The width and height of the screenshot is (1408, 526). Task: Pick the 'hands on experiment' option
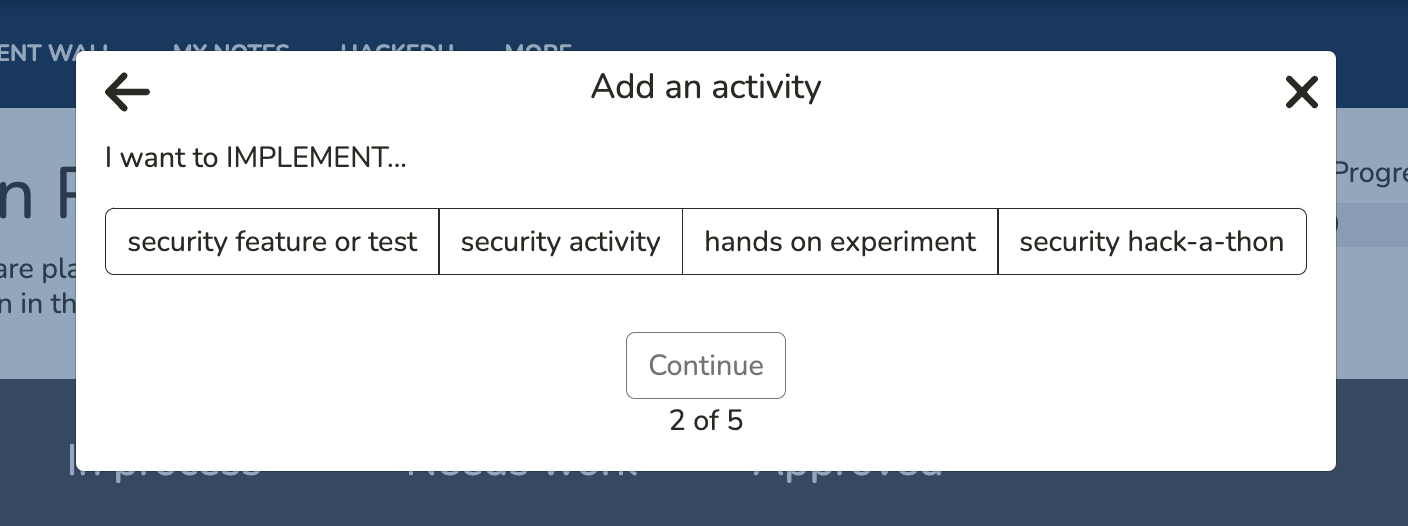click(840, 242)
